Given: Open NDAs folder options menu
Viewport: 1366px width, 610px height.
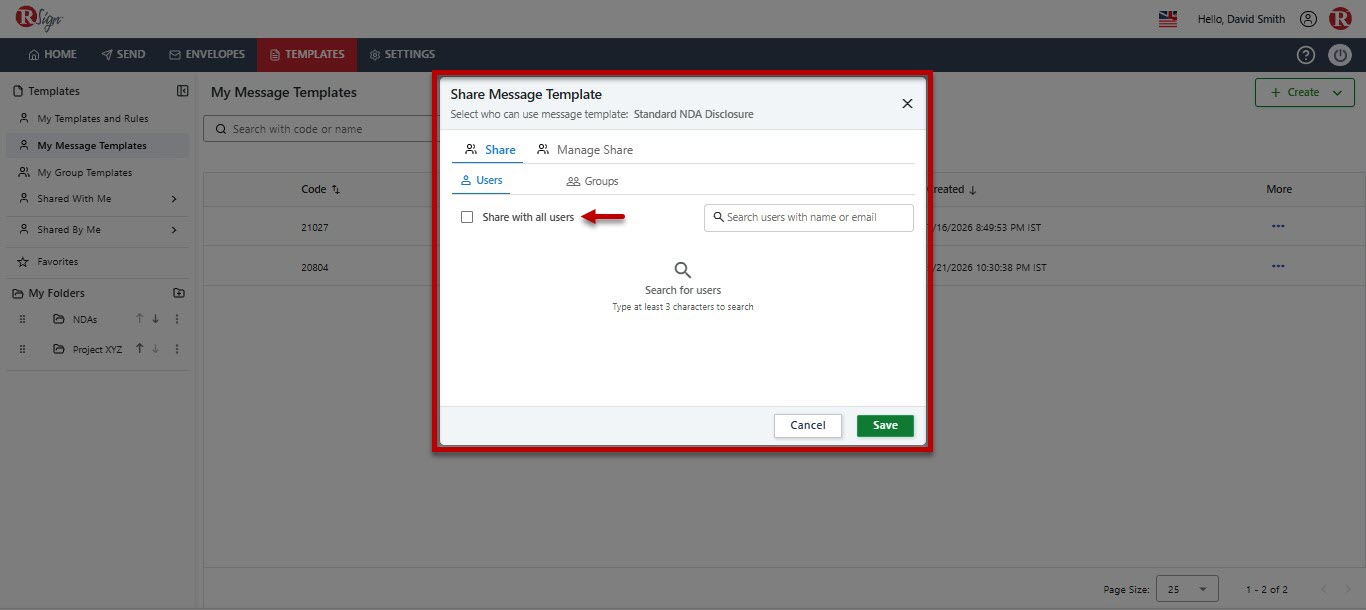Looking at the screenshot, I should [x=177, y=319].
